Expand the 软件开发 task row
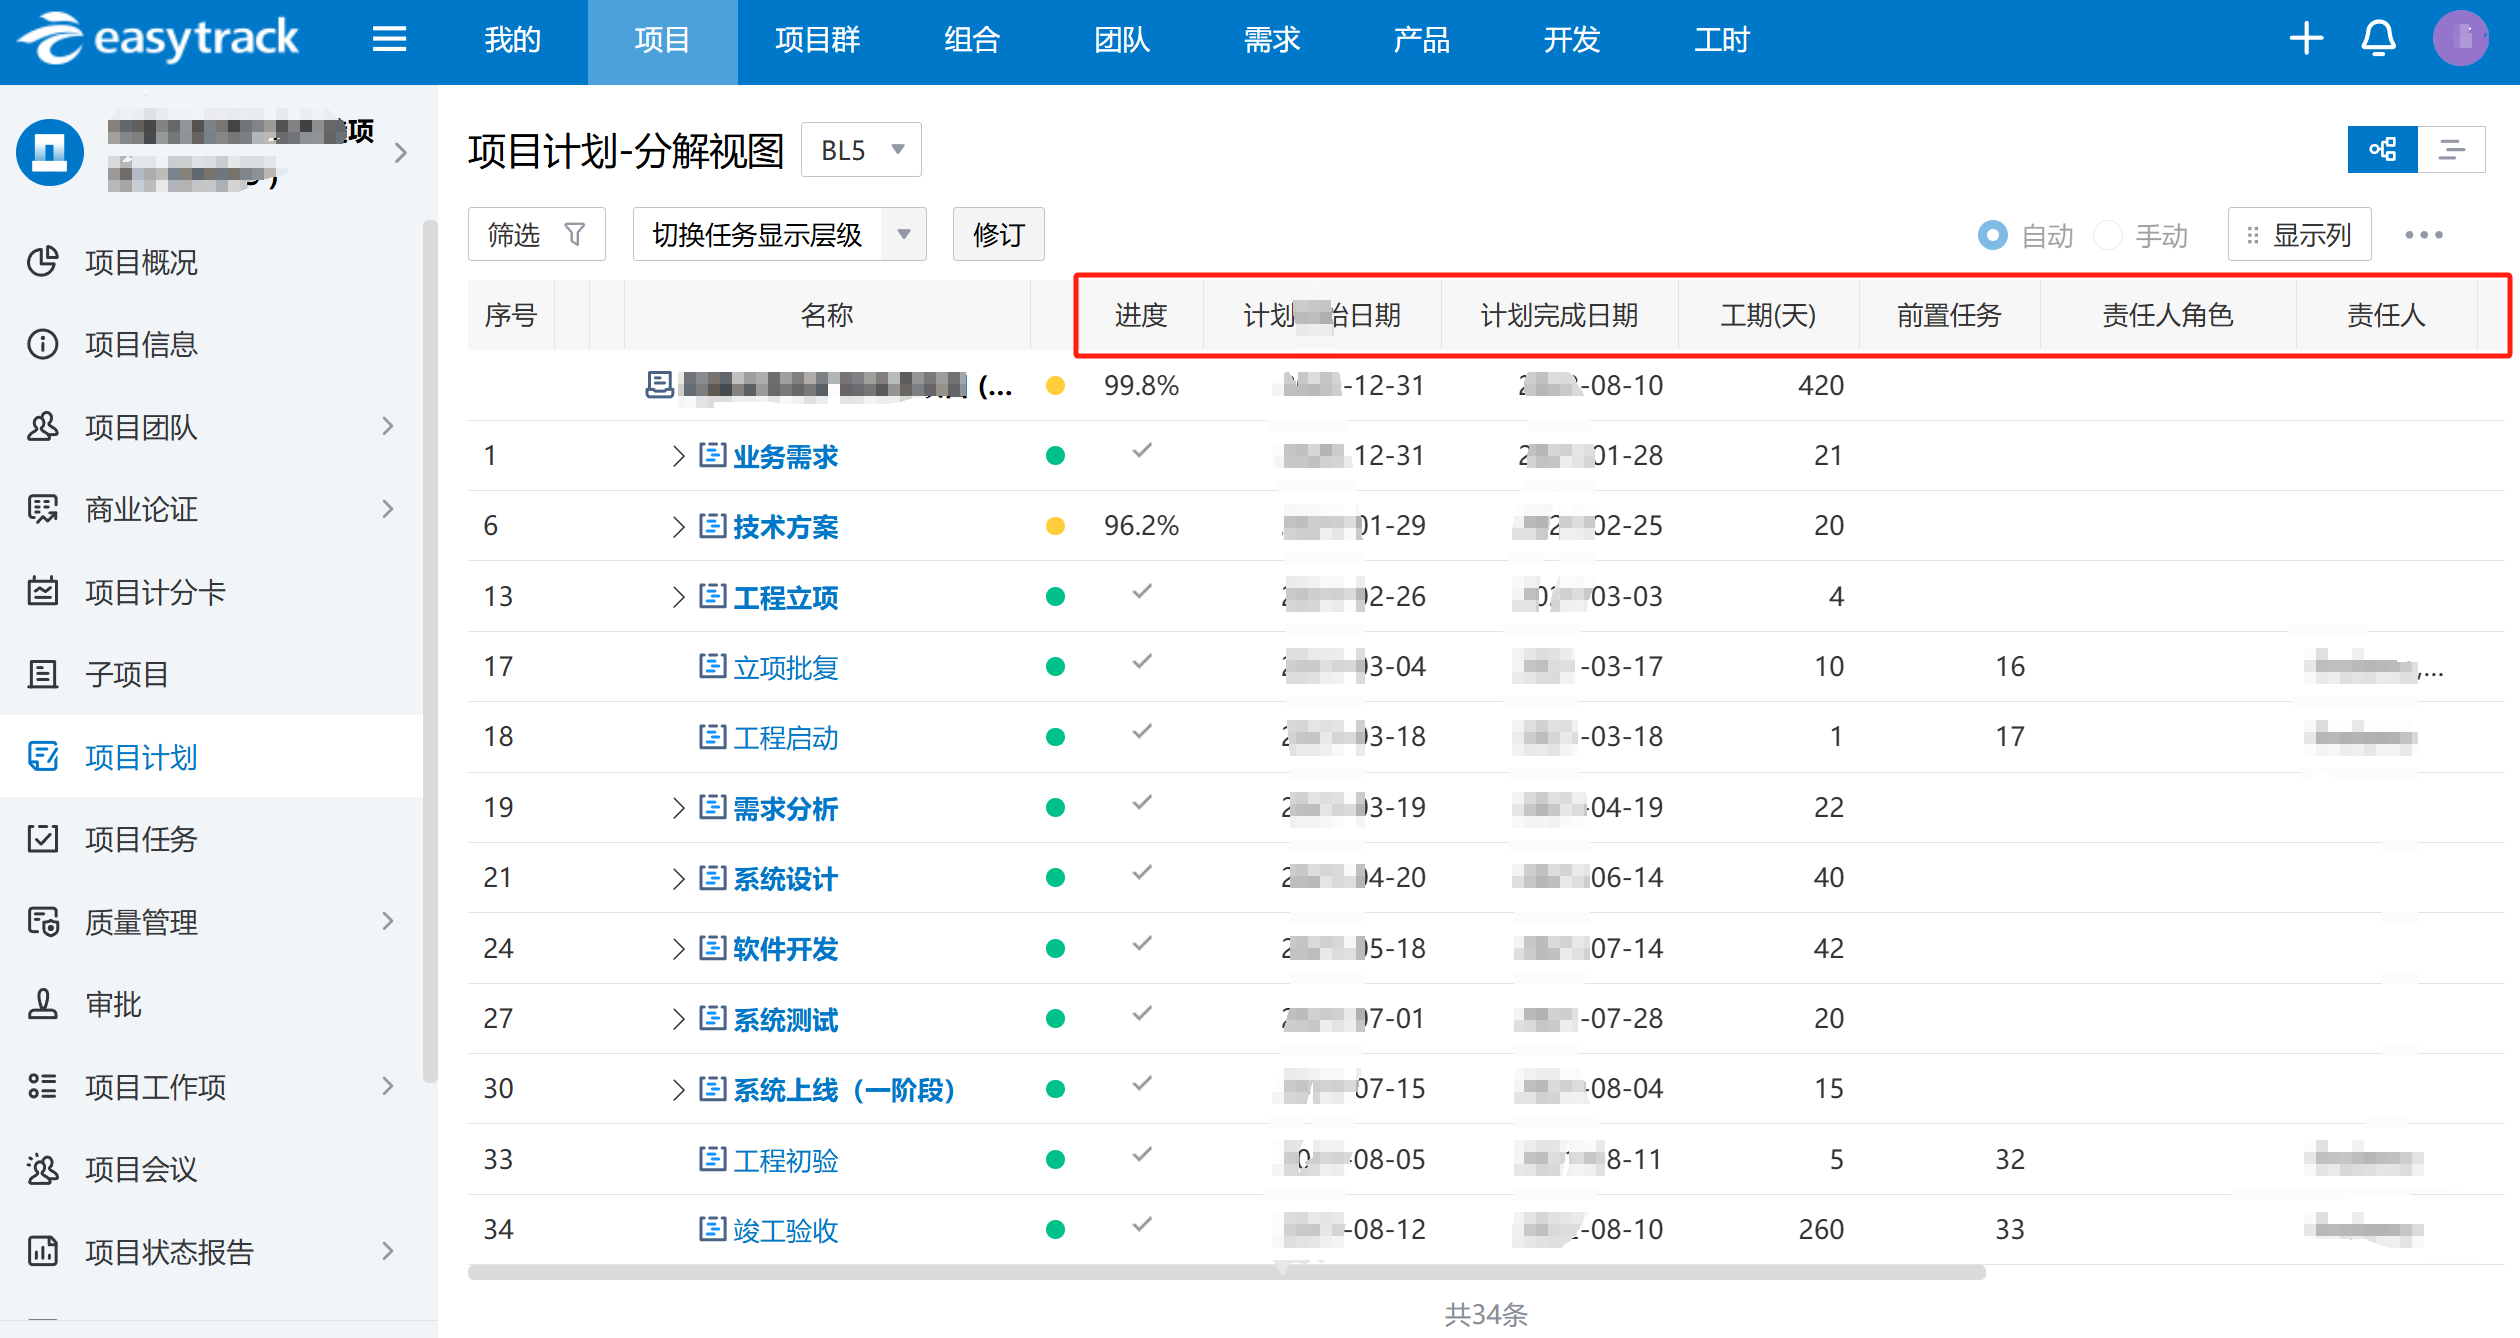 tap(678, 948)
